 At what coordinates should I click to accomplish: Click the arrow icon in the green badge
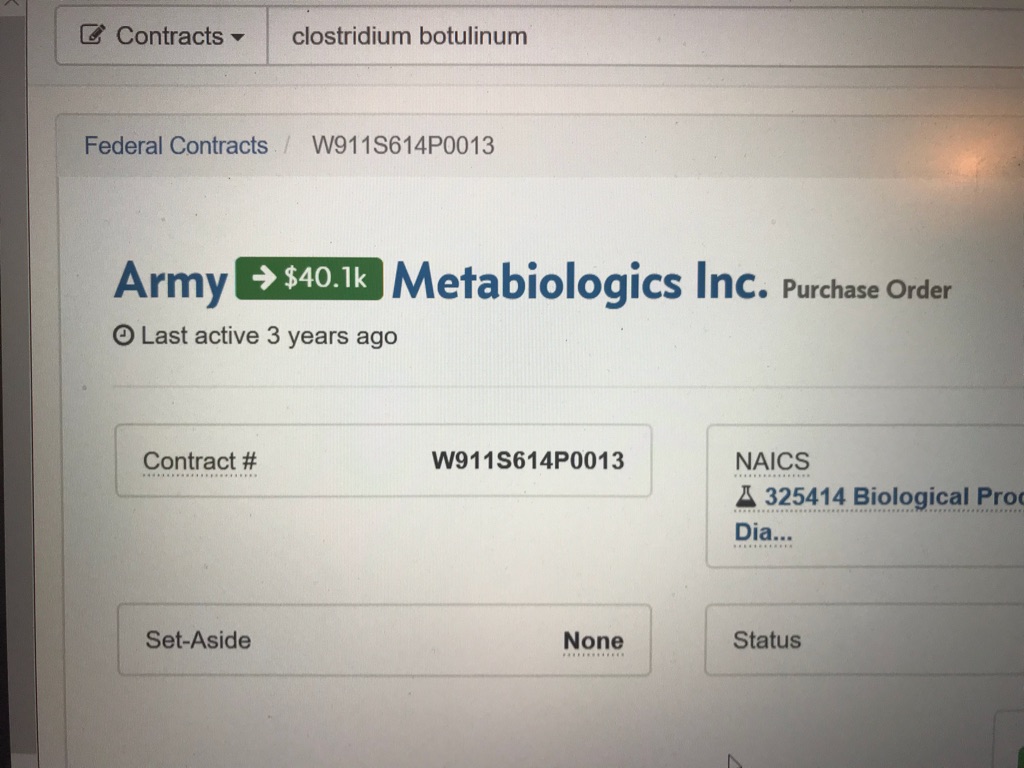pos(262,279)
